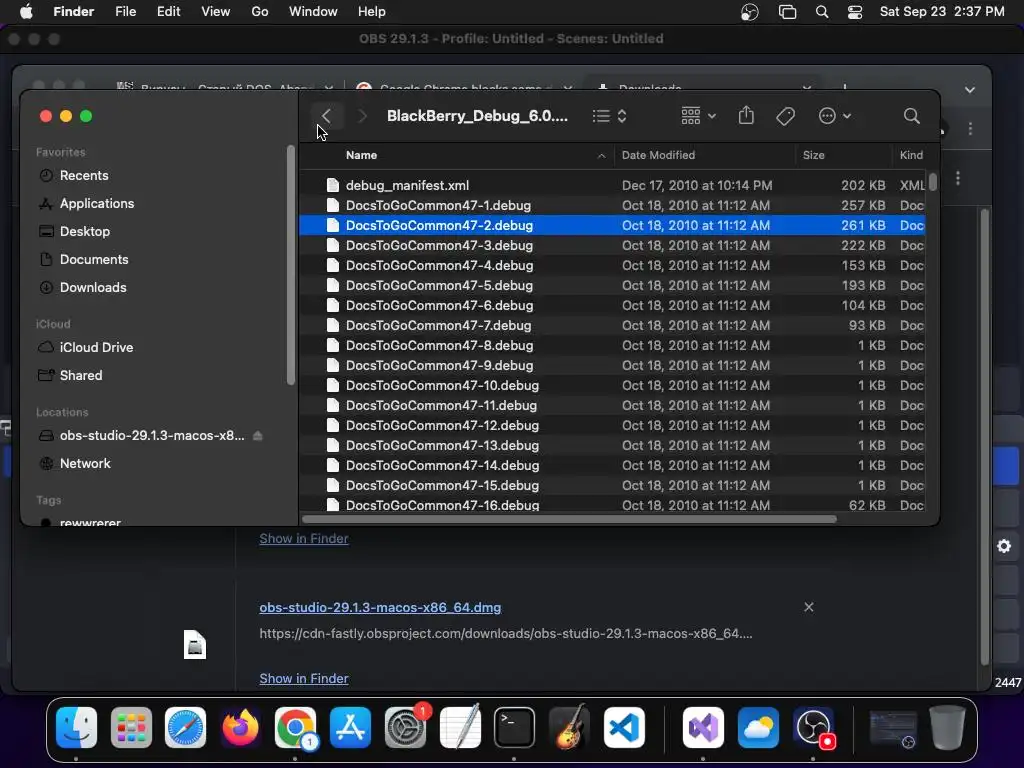1024x768 pixels.
Task: Go back in Finder window
Action: pyautogui.click(x=326, y=116)
